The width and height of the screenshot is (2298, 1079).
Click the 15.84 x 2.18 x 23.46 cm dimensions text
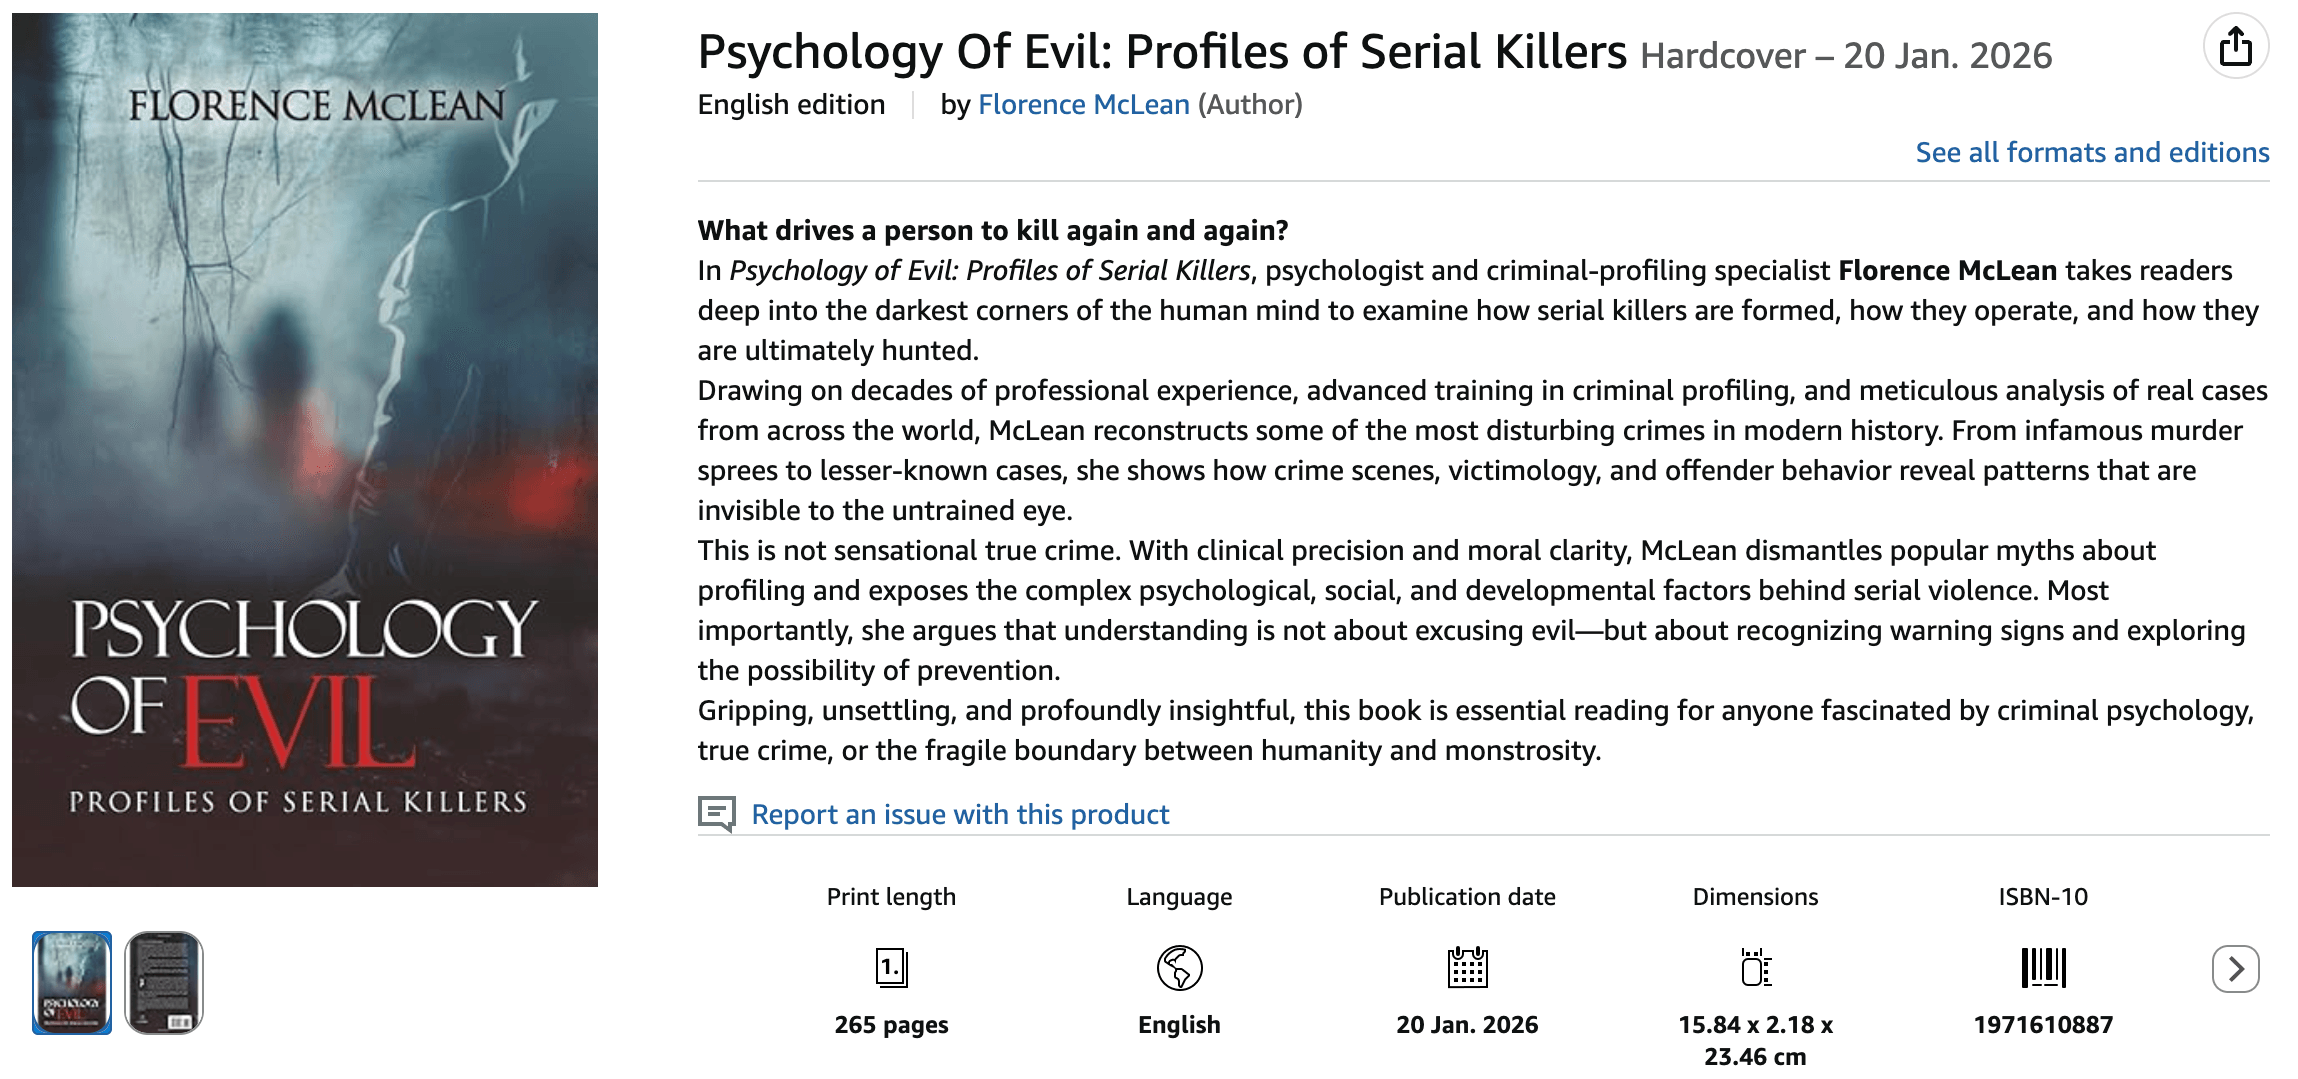point(1755,1040)
